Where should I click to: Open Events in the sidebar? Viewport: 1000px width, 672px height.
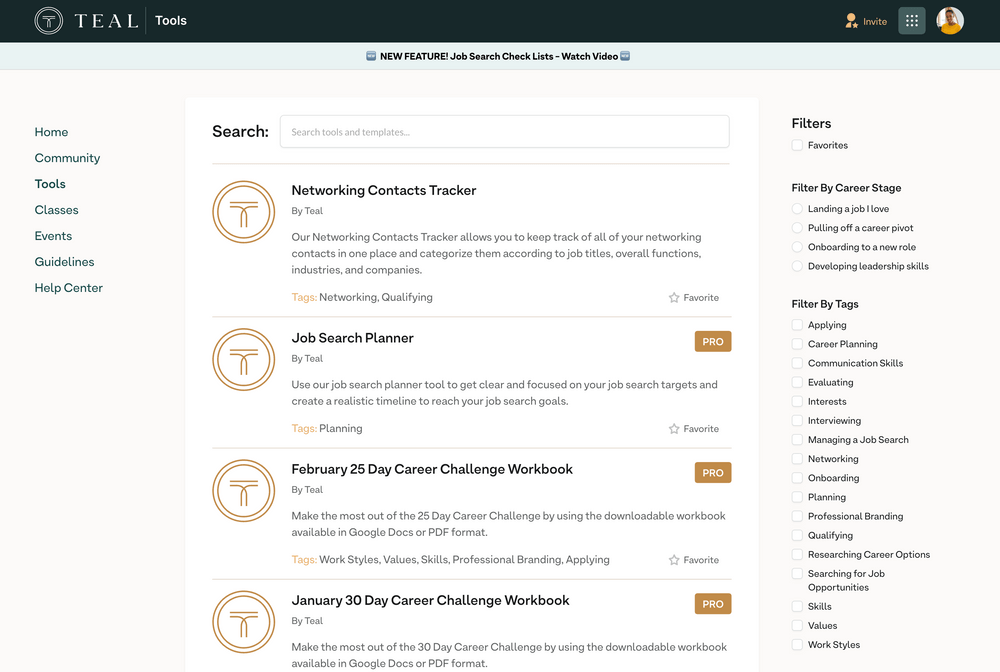(x=53, y=236)
